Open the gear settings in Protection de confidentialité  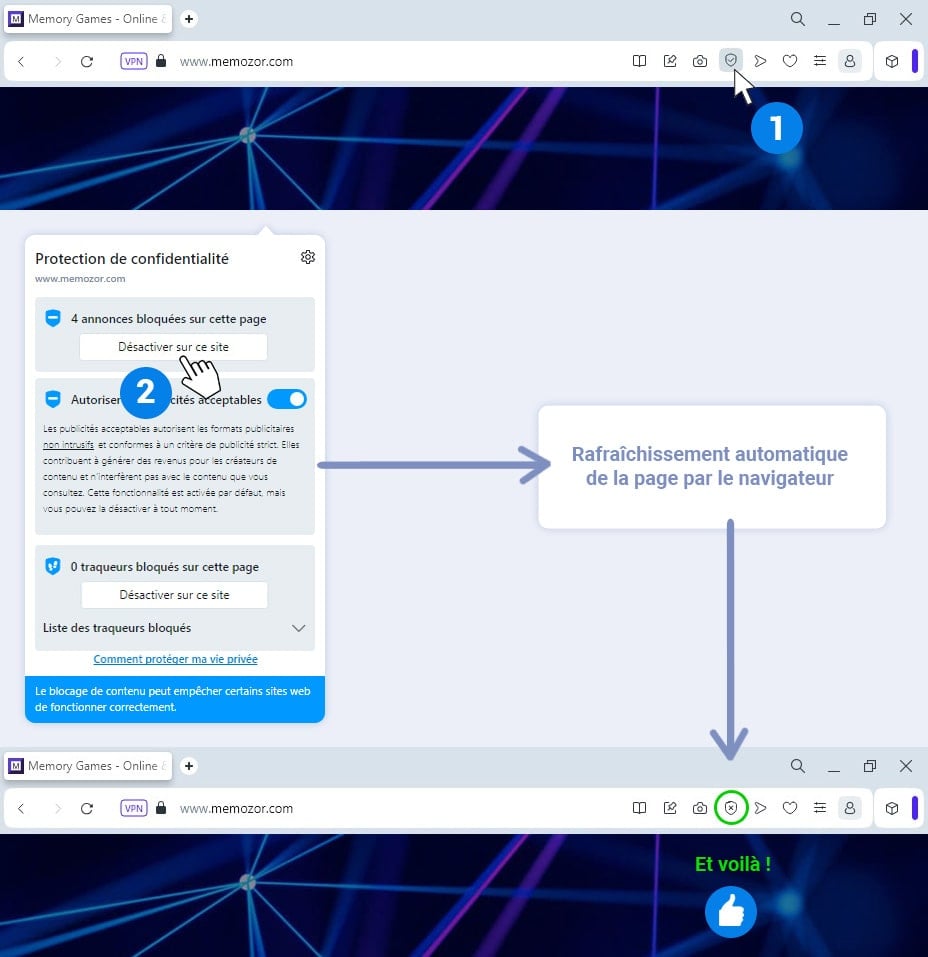(x=308, y=257)
